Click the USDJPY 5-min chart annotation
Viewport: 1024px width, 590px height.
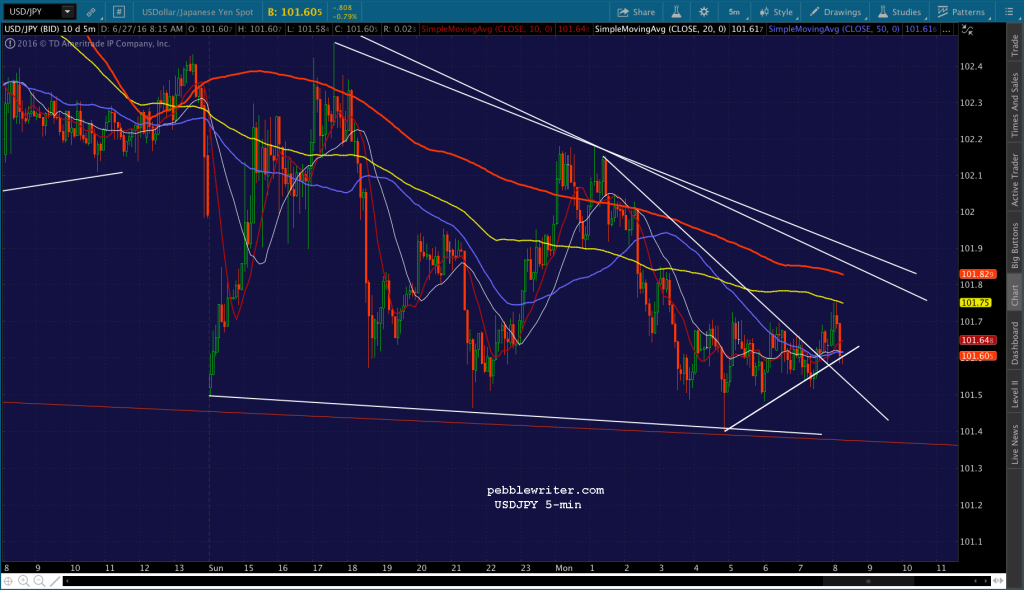tap(537, 504)
